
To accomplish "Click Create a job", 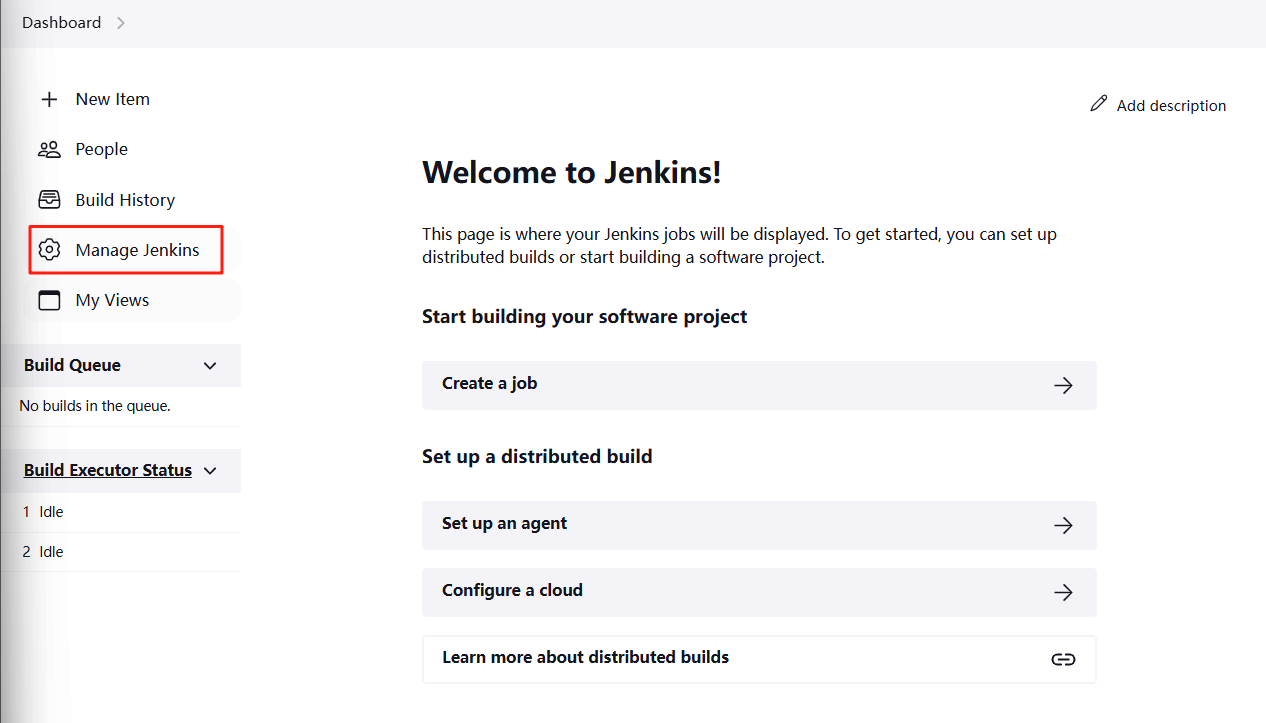I will (x=759, y=385).
